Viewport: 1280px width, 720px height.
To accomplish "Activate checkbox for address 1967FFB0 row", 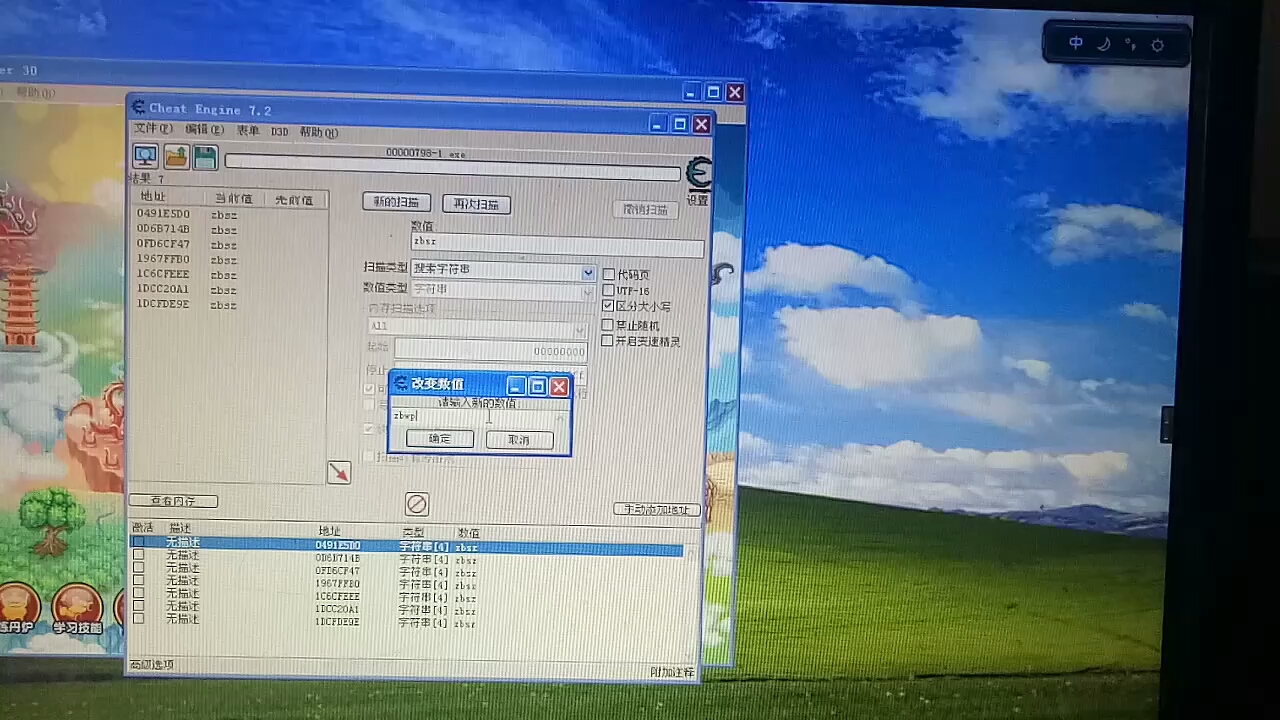I will [x=138, y=581].
